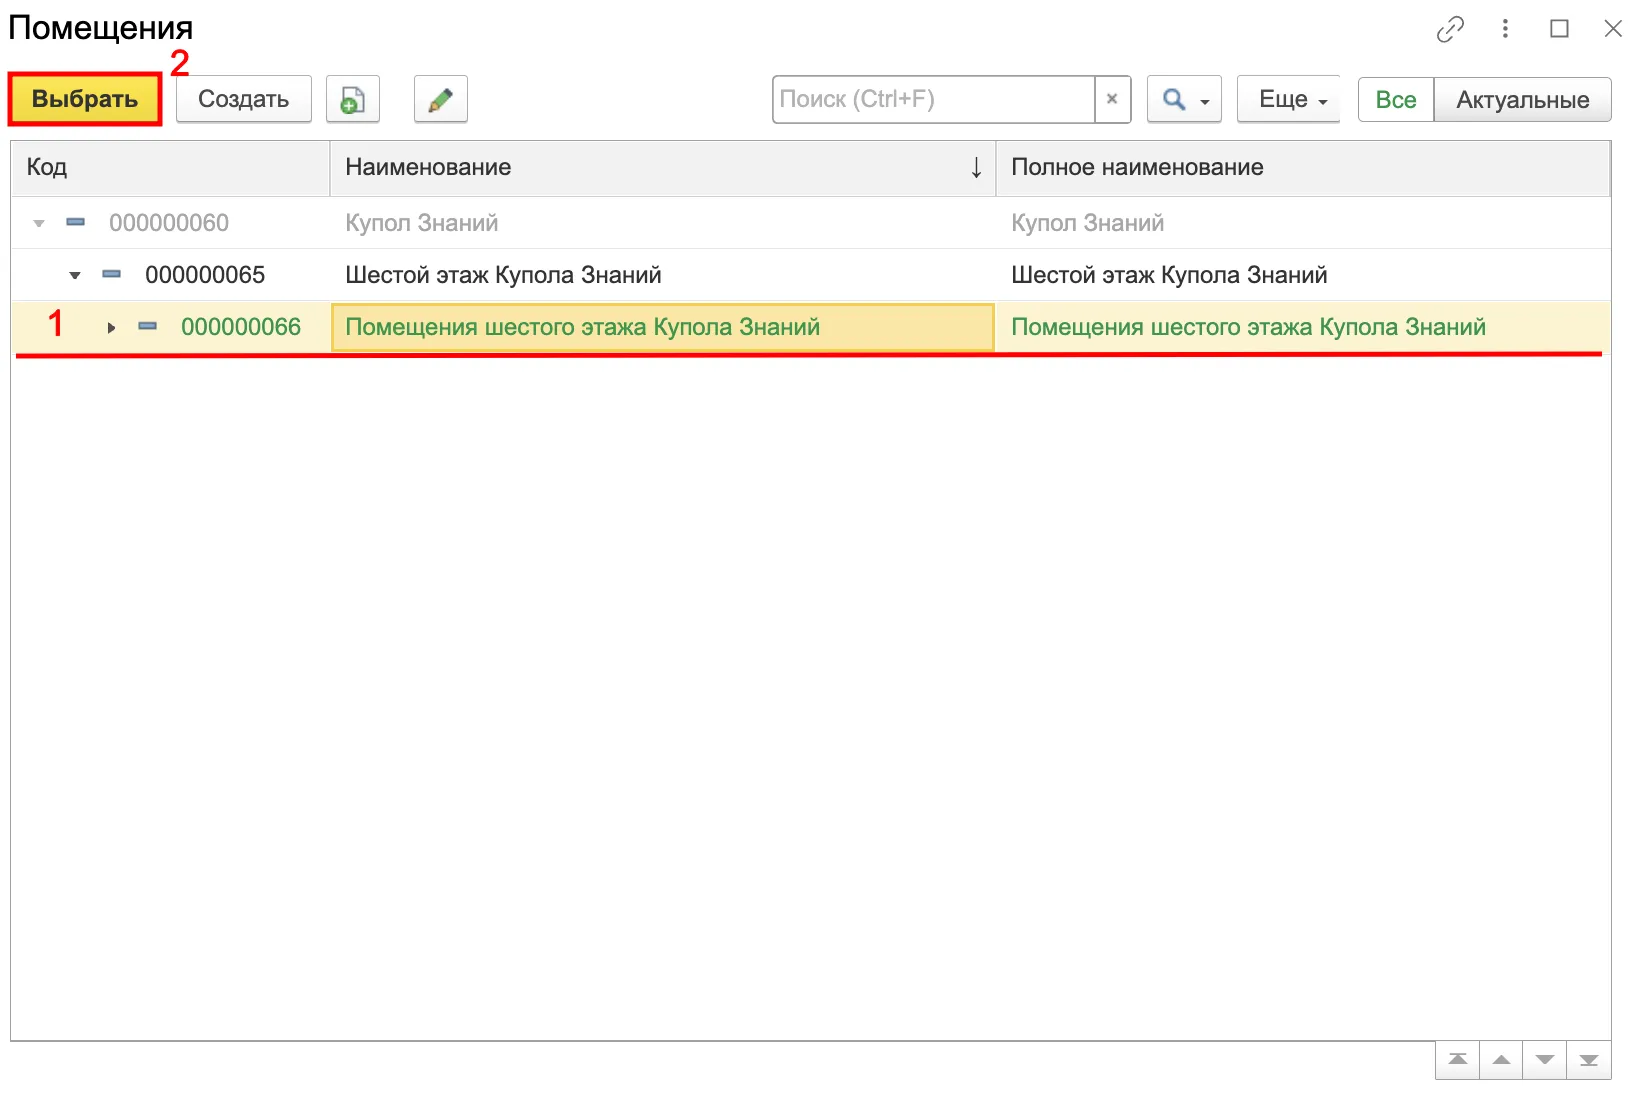The height and width of the screenshot is (1094, 1642).
Task: Open the Еще menu
Action: click(1289, 99)
